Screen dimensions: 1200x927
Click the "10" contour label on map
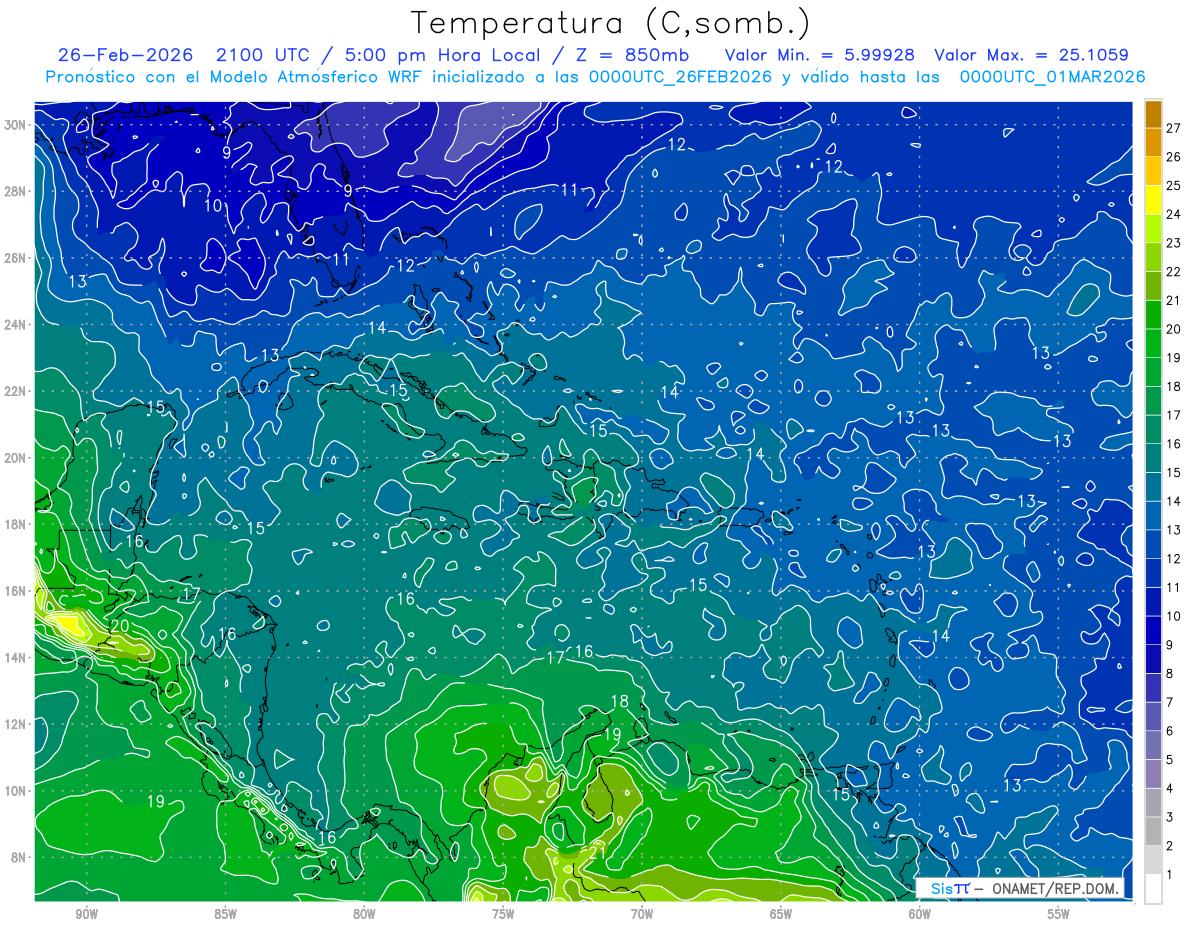coord(213,206)
